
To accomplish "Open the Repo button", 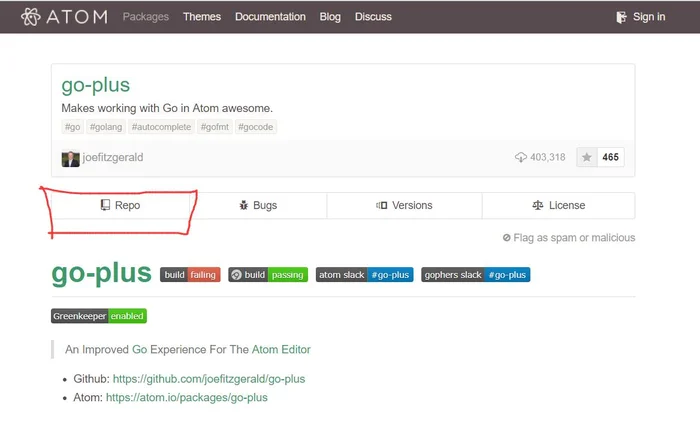I will tap(120, 205).
